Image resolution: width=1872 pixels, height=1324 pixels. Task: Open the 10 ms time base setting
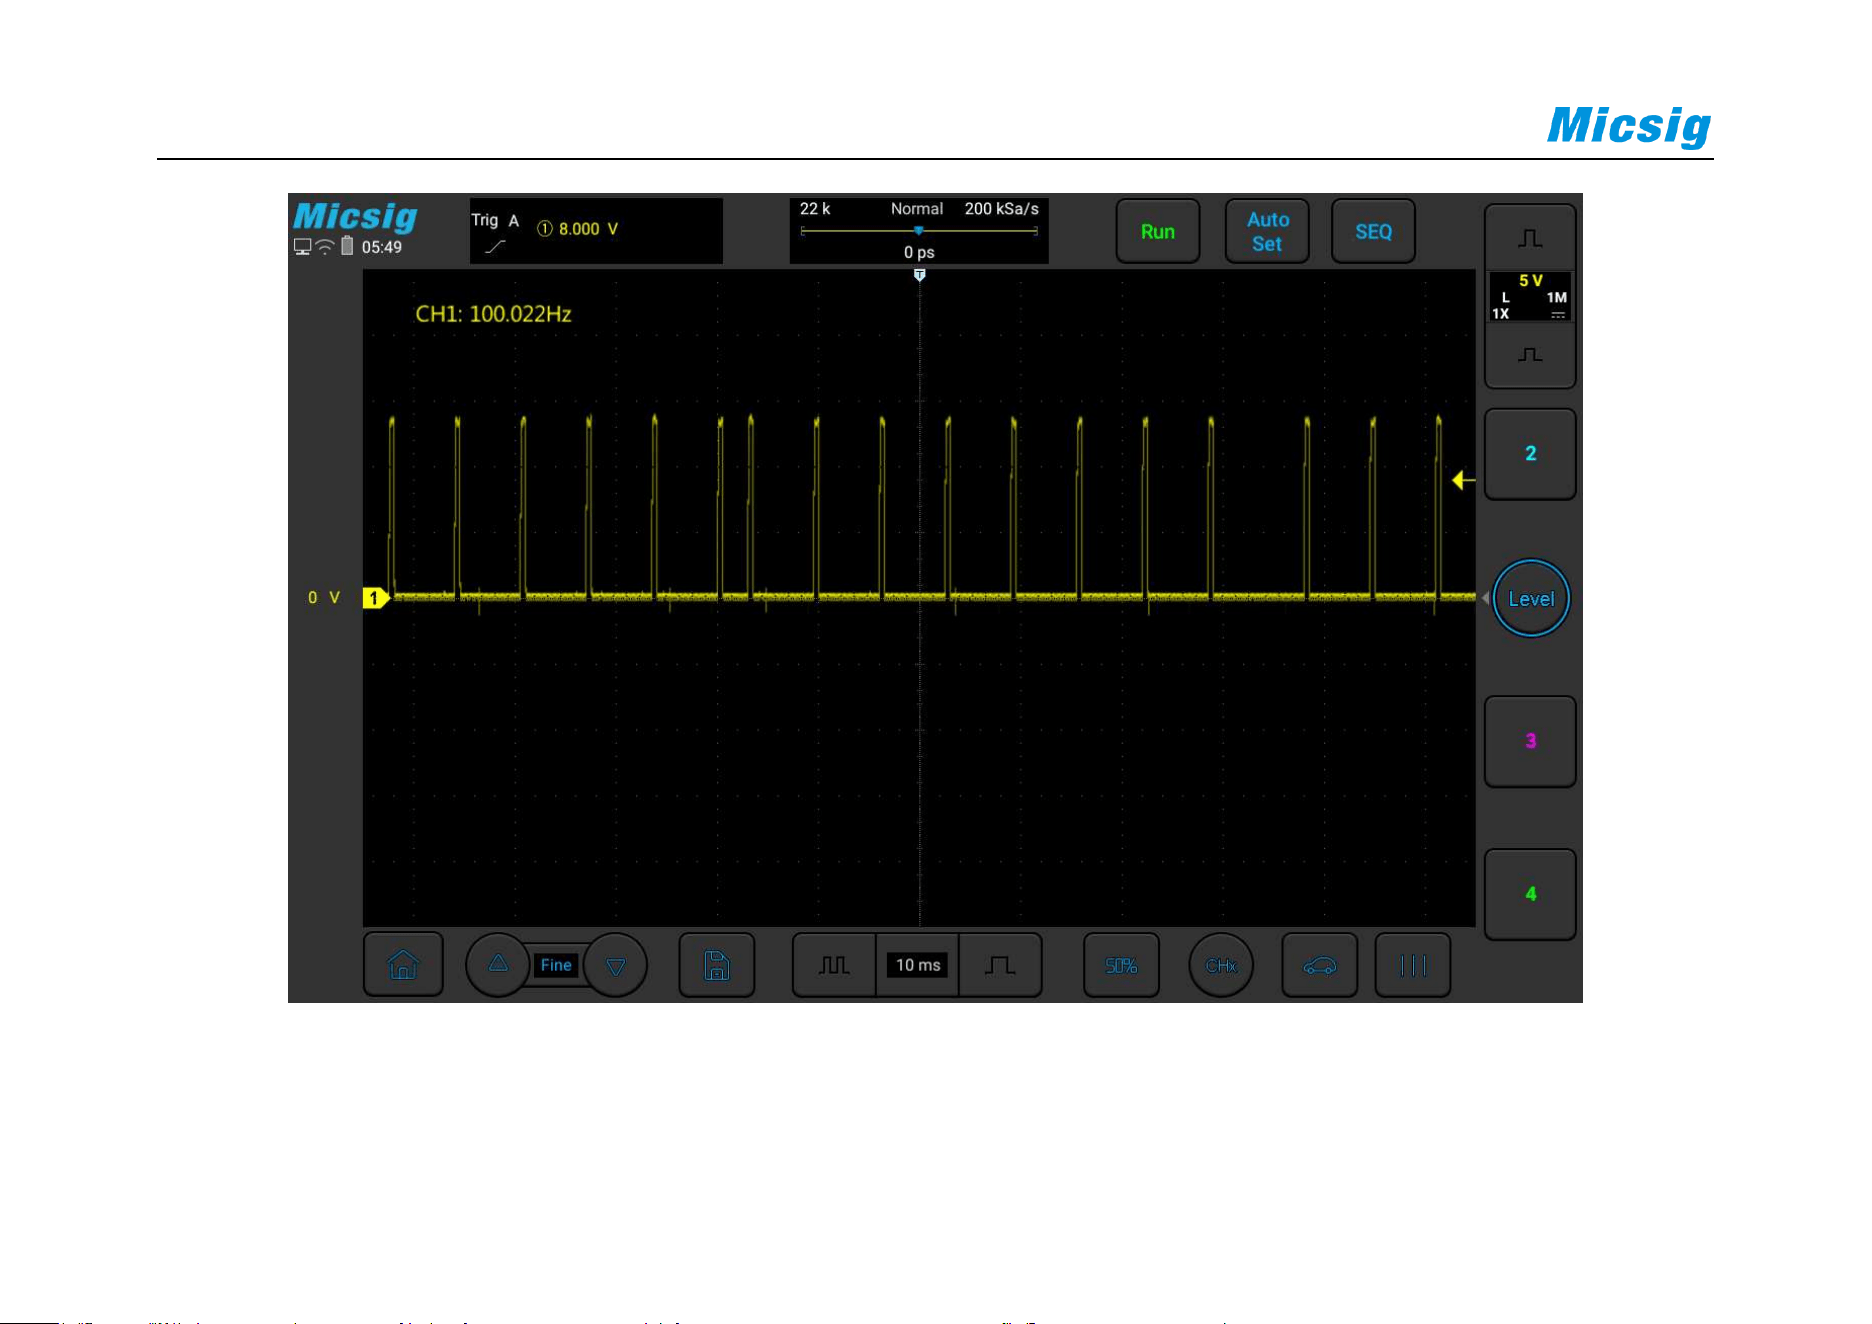tap(918, 965)
